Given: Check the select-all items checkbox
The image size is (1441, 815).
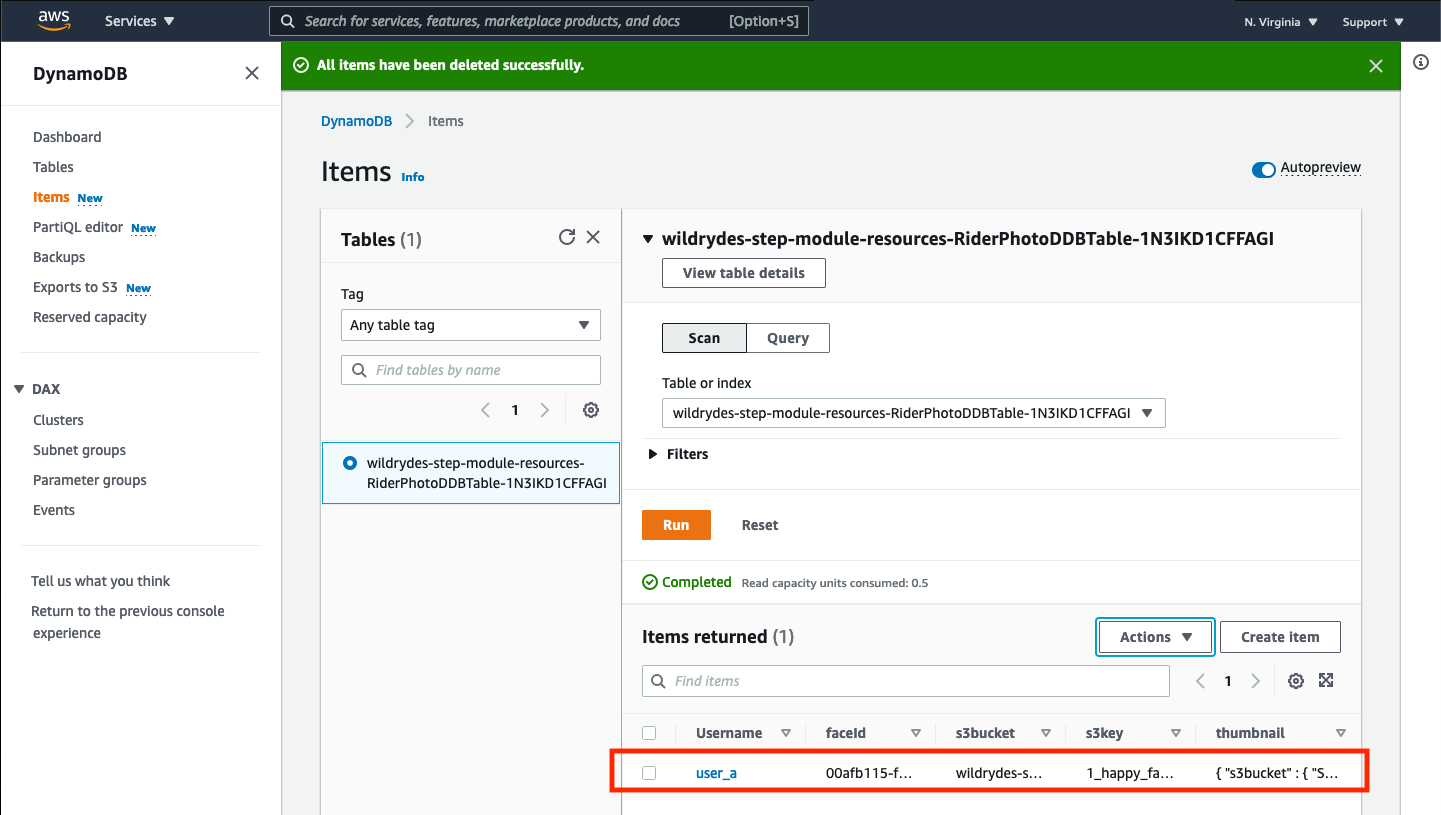Looking at the screenshot, I should [649, 733].
